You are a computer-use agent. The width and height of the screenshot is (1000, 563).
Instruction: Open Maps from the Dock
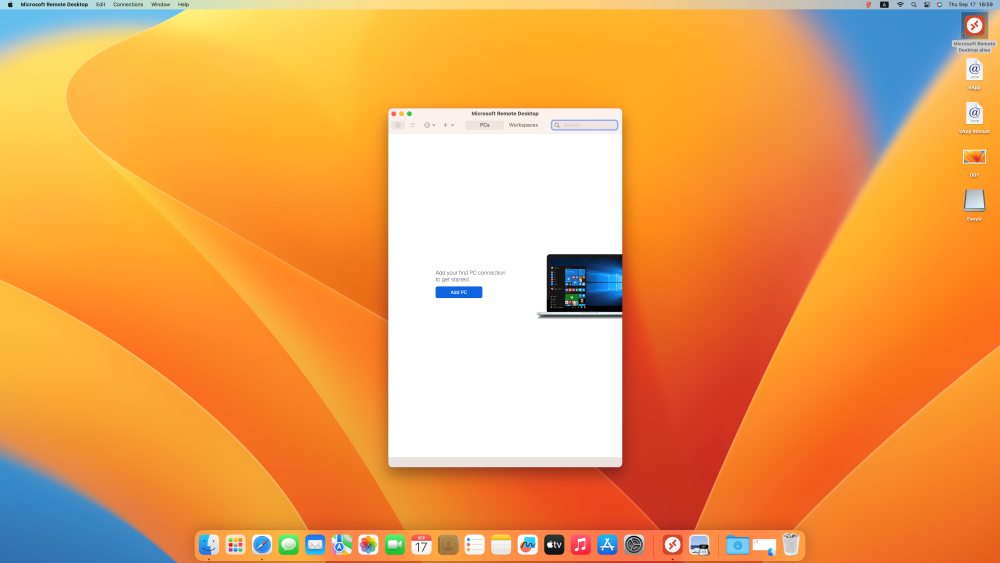(342, 545)
